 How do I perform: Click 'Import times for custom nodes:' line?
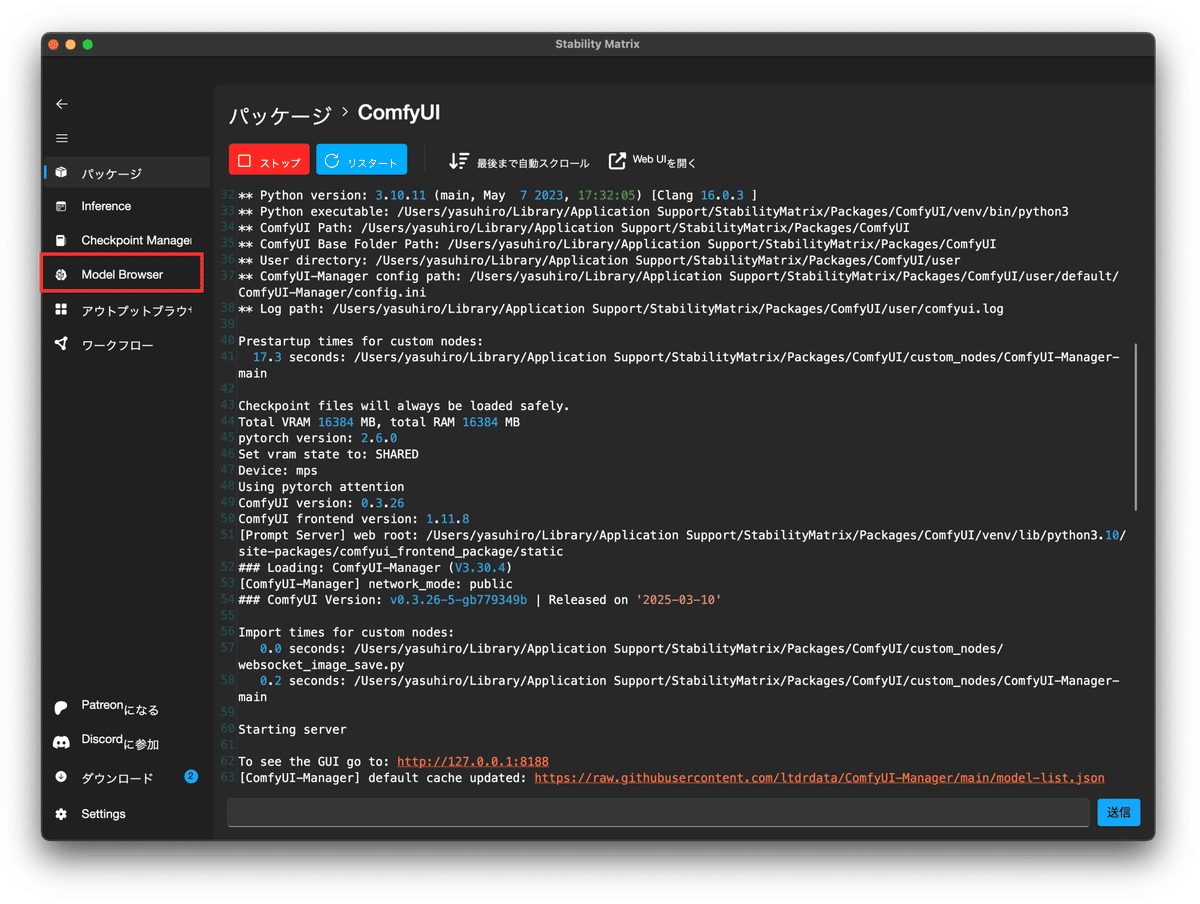[346, 632]
